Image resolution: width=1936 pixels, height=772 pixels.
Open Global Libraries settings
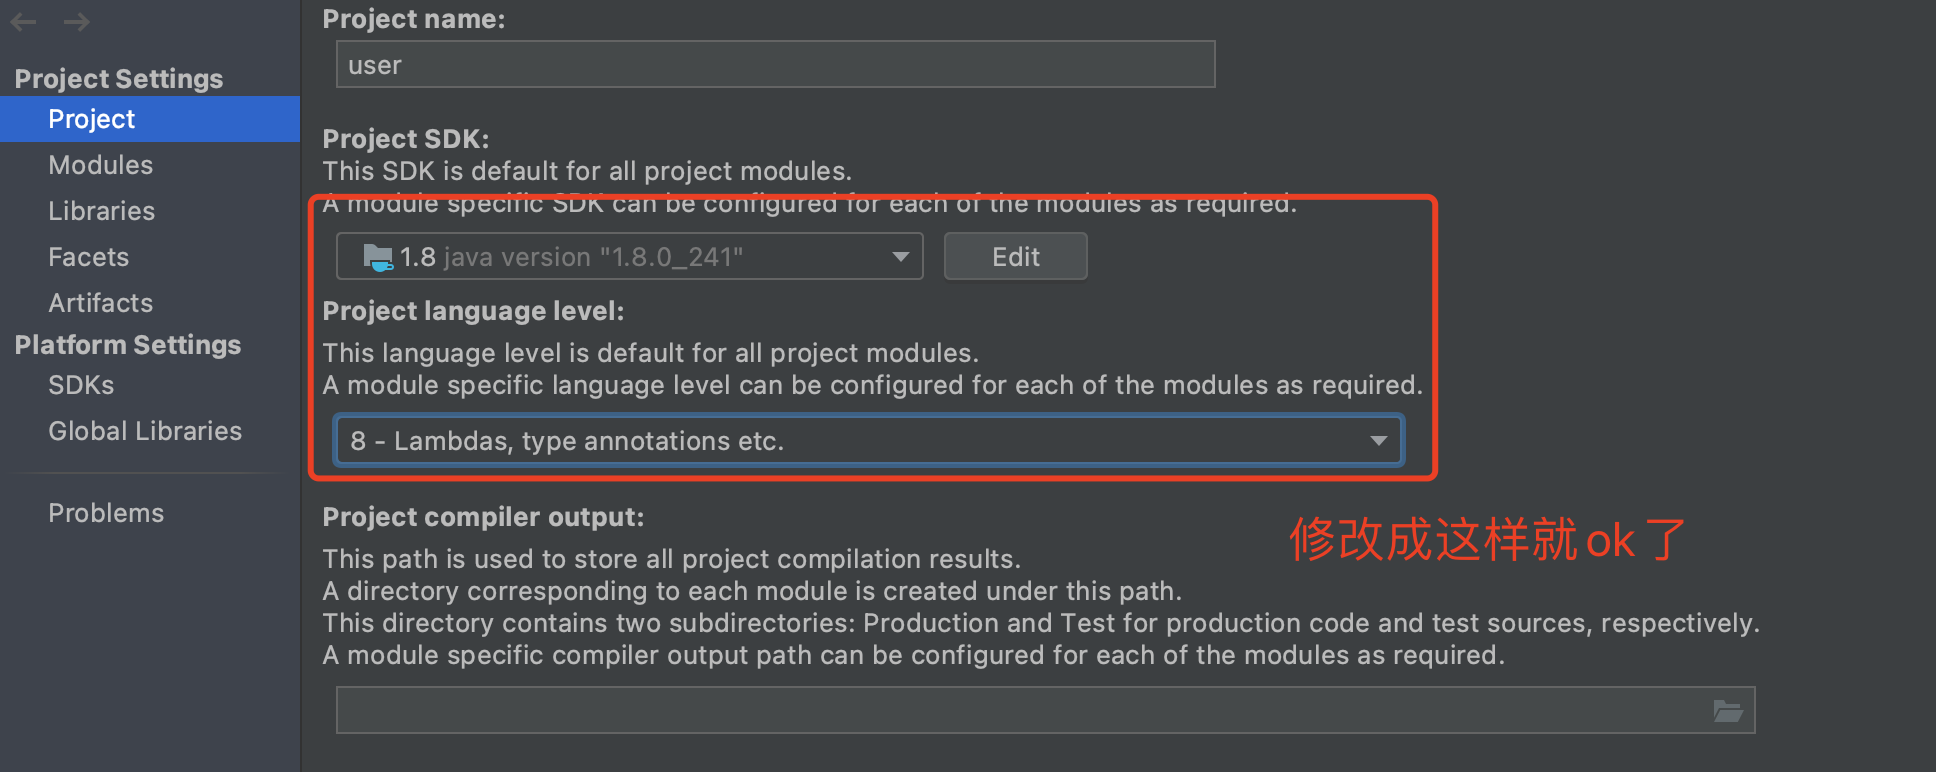145,430
